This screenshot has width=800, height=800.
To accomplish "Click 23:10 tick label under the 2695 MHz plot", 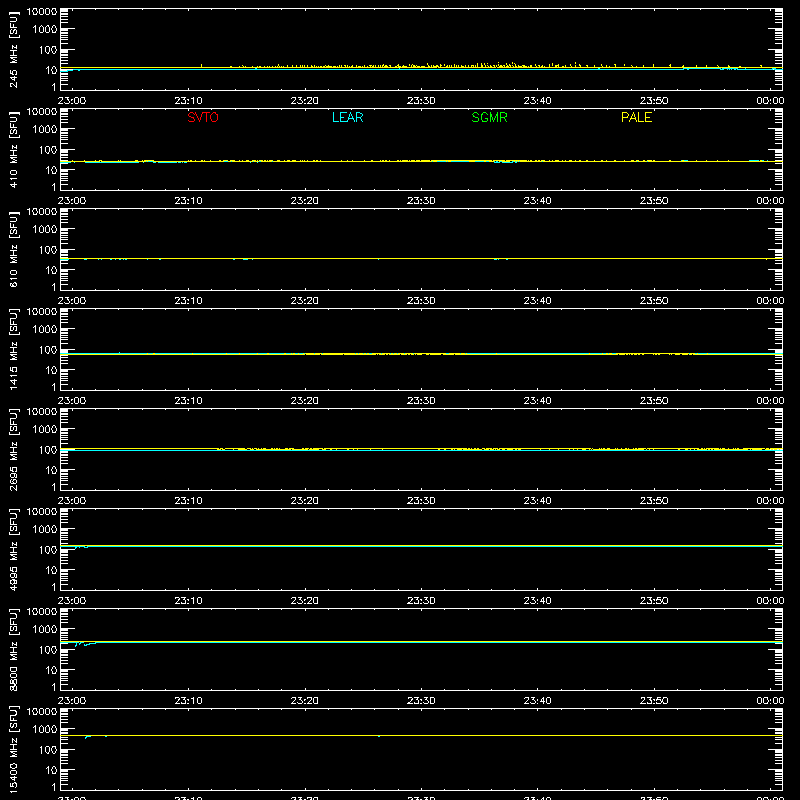I will [188, 501].
